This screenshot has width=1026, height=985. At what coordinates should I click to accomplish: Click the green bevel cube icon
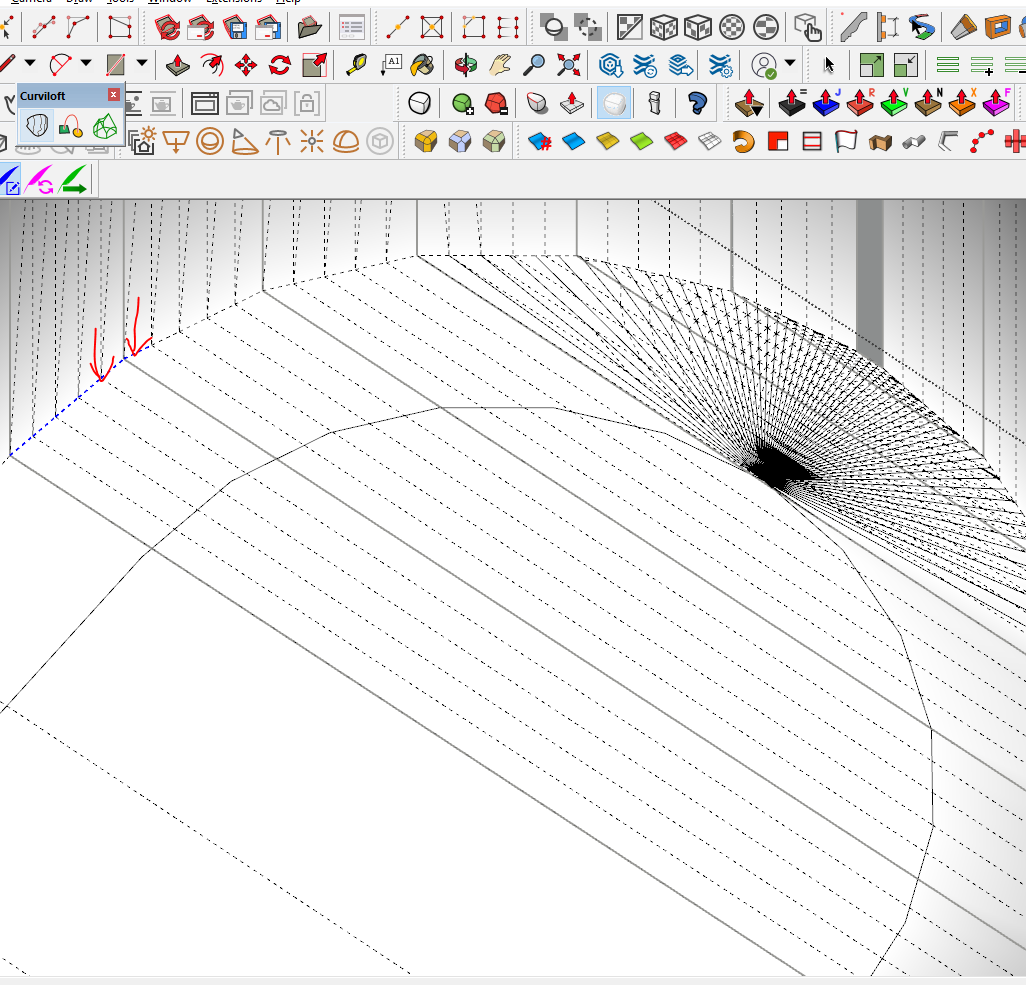tap(494, 141)
